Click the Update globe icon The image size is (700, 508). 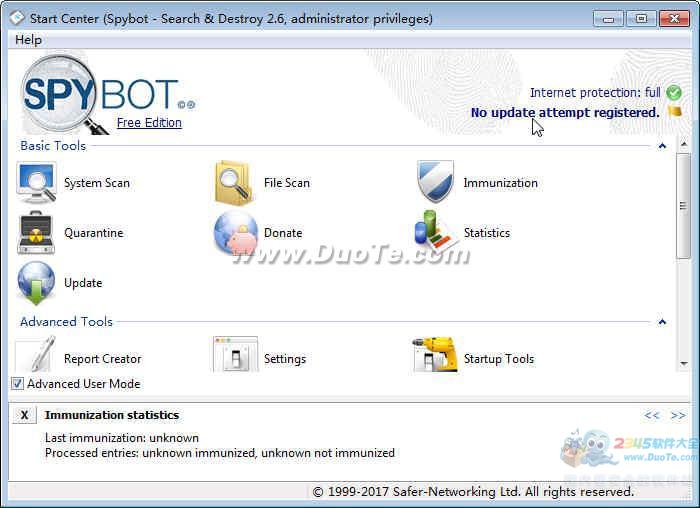pyautogui.click(x=36, y=283)
